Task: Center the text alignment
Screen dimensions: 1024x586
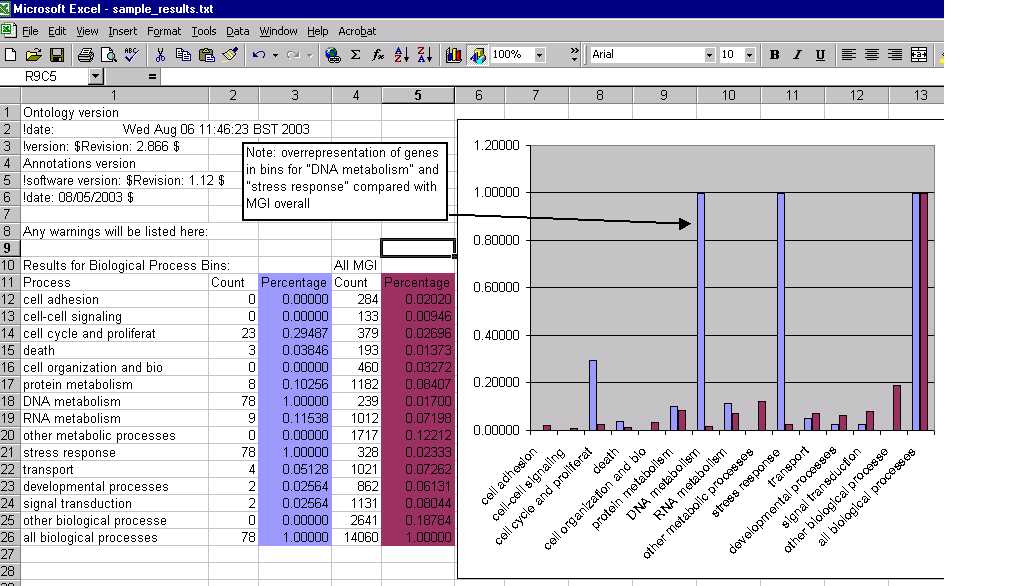Action: pyautogui.click(x=872, y=55)
